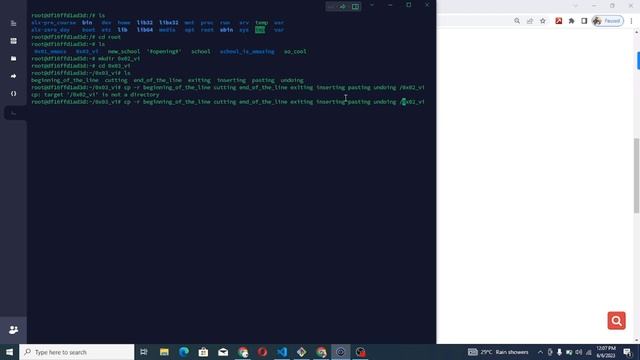Open File Explorer from the taskbar
The height and width of the screenshot is (360, 640).
(x=164, y=352)
